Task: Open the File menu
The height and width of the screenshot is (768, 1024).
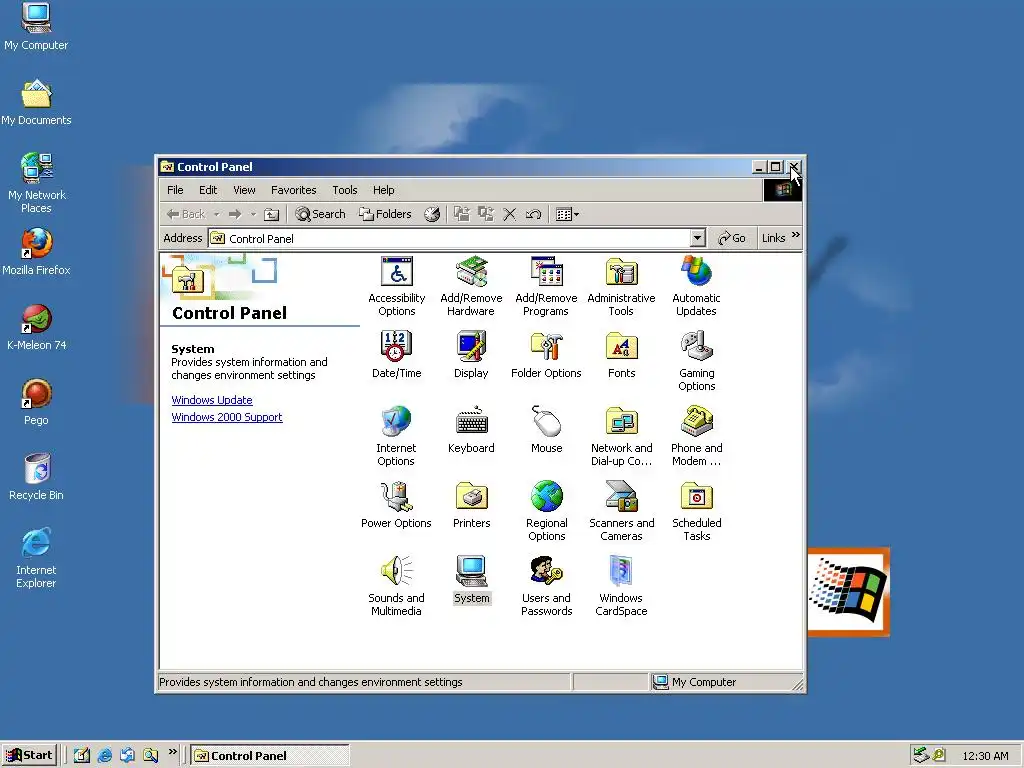Action: (175, 190)
